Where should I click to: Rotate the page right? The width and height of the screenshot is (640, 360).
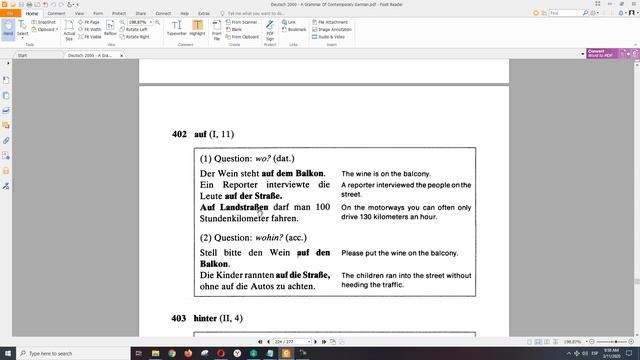click(135, 37)
